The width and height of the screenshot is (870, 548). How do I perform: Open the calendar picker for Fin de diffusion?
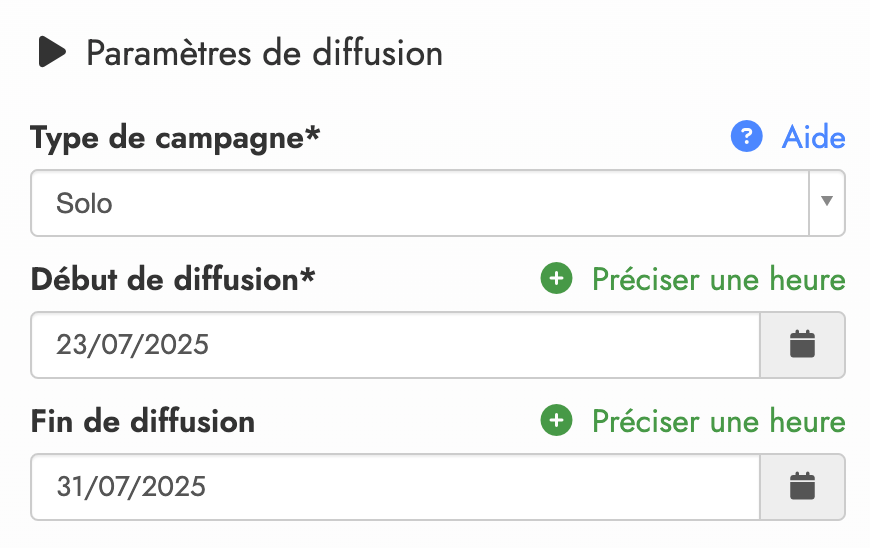(802, 487)
